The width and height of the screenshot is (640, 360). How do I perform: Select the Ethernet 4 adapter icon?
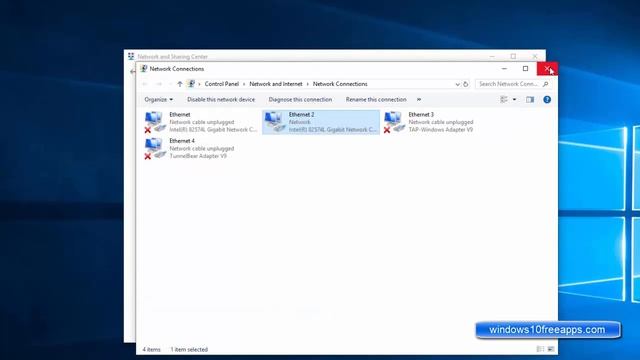(155, 148)
